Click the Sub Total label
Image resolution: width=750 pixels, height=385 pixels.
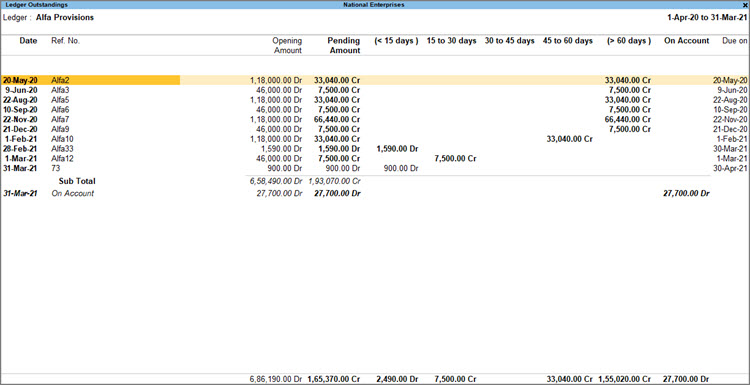click(77, 181)
